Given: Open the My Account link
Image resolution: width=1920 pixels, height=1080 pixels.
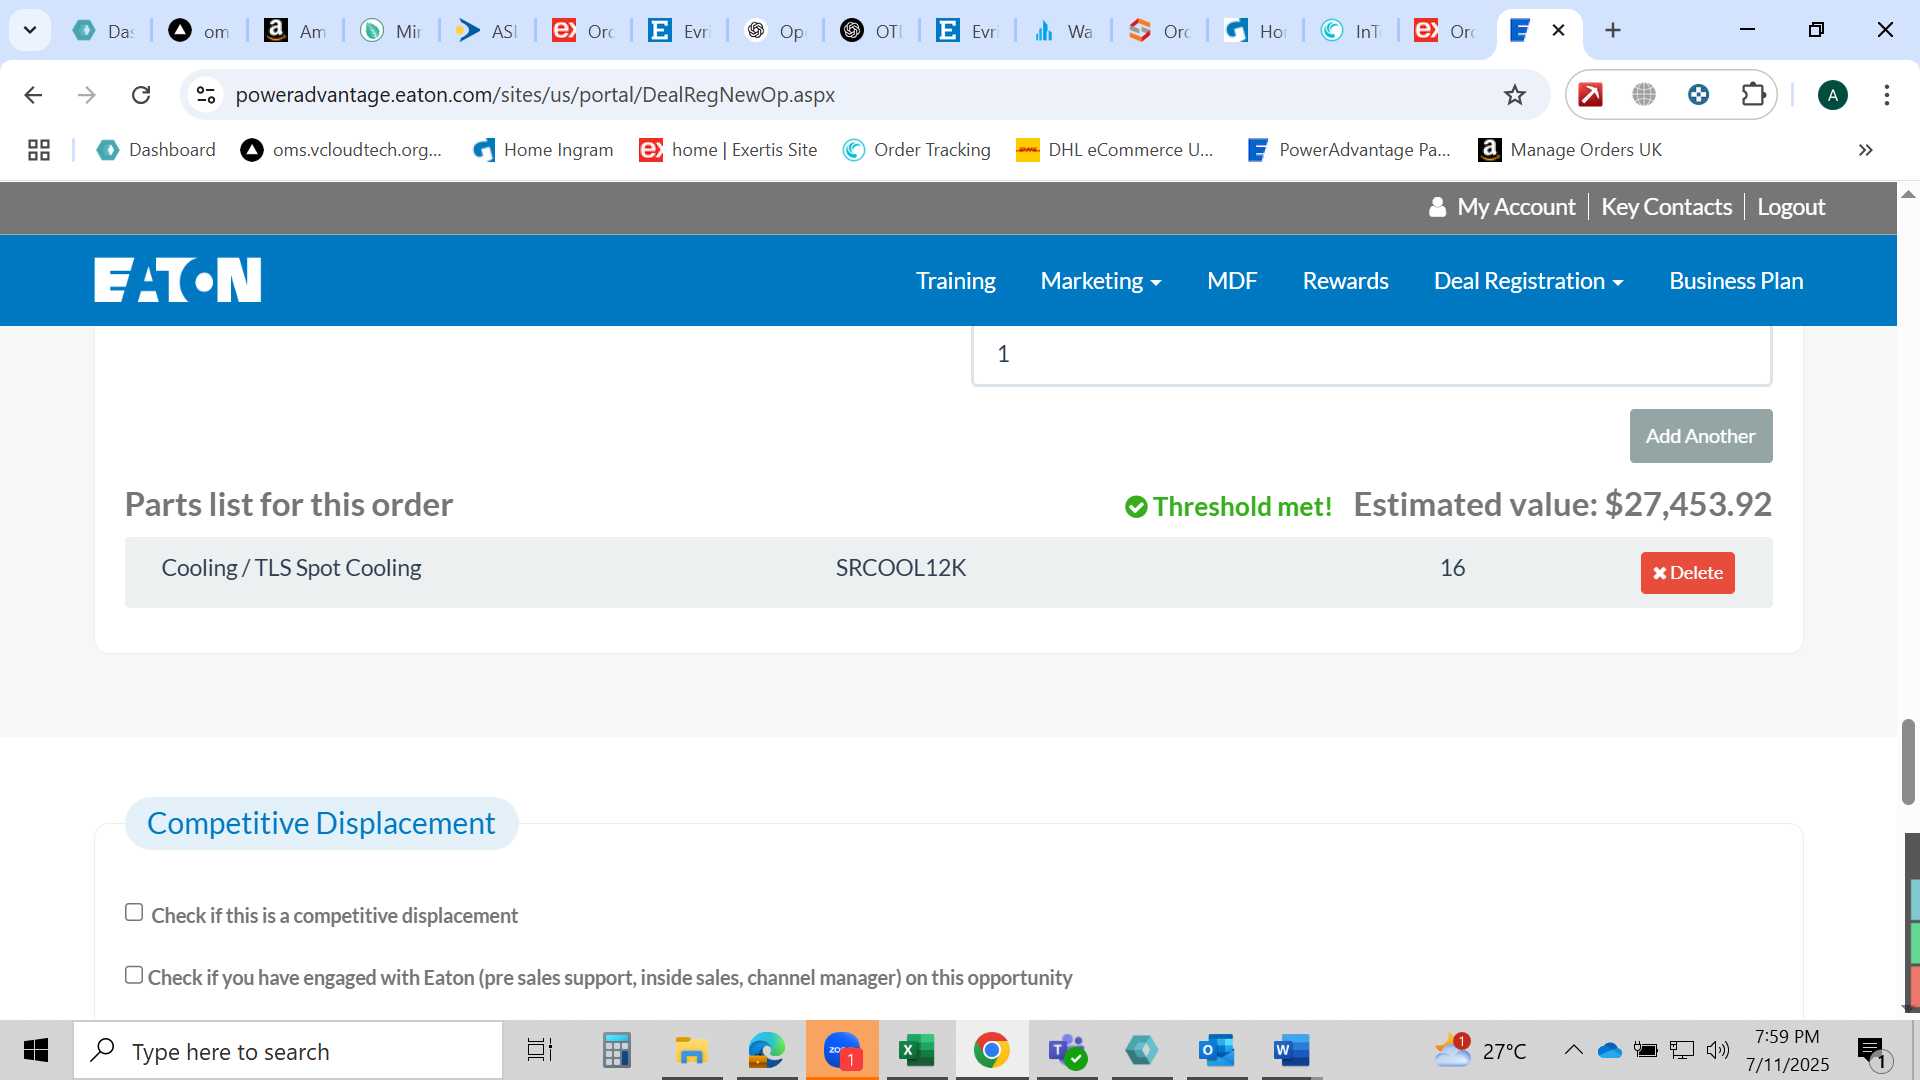Looking at the screenshot, I should click(x=1515, y=207).
